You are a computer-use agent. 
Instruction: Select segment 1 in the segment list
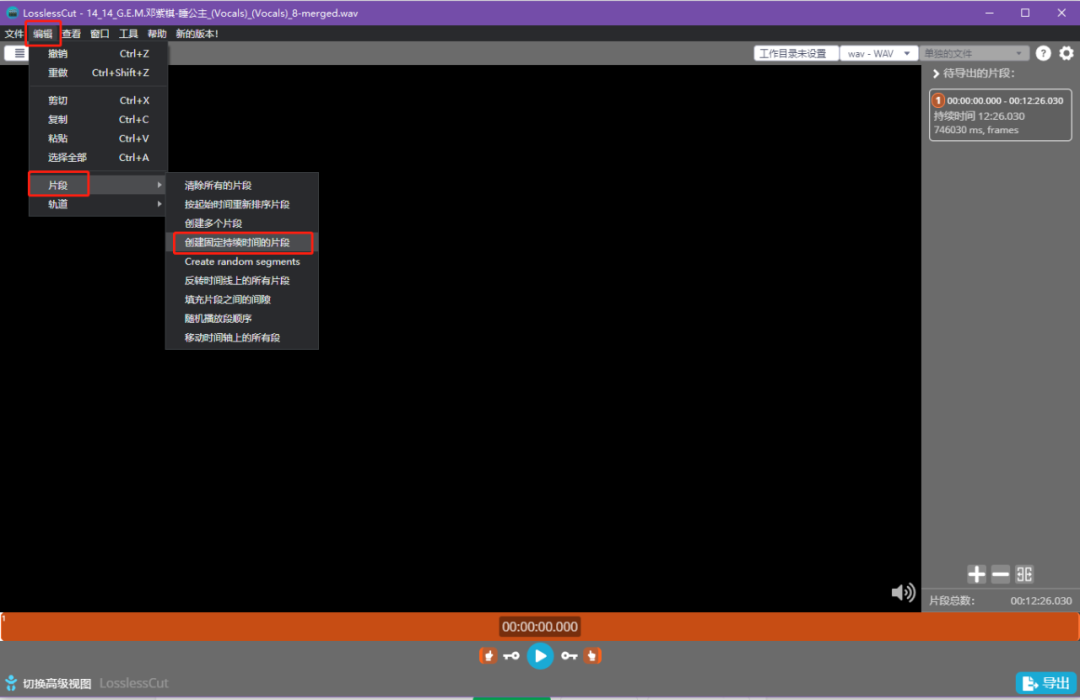(1000, 115)
